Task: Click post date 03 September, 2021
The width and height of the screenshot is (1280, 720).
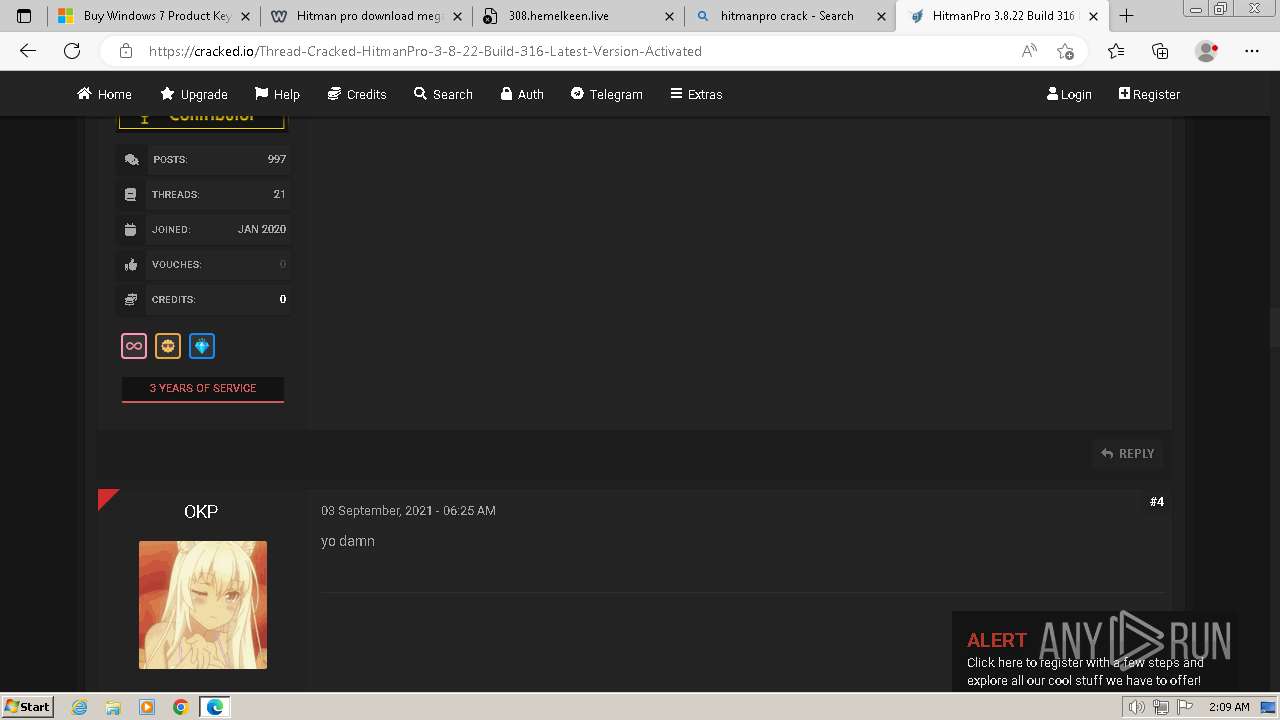Action: [x=408, y=510]
